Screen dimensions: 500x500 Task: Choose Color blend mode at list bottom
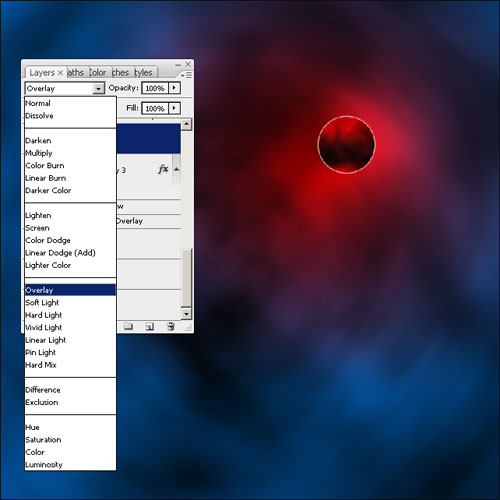pyautogui.click(x=70, y=452)
